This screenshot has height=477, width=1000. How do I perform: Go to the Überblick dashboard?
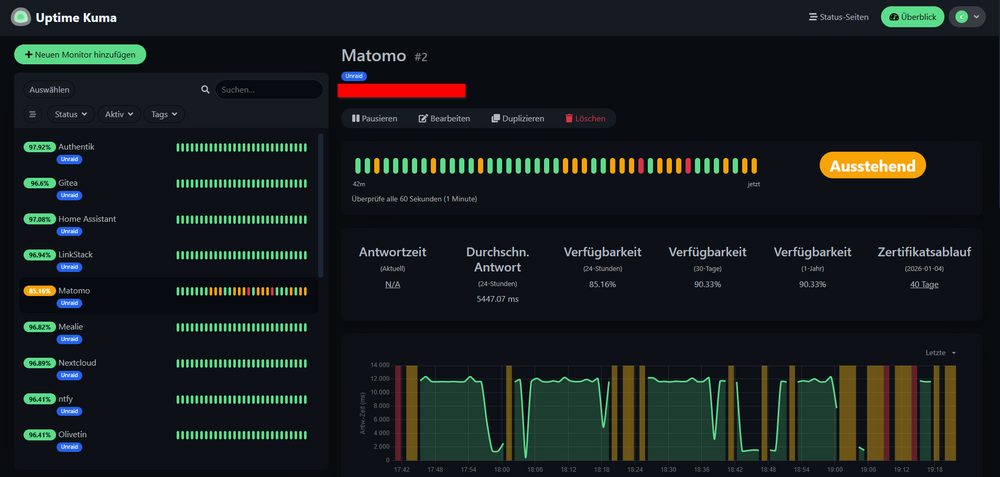tap(913, 17)
